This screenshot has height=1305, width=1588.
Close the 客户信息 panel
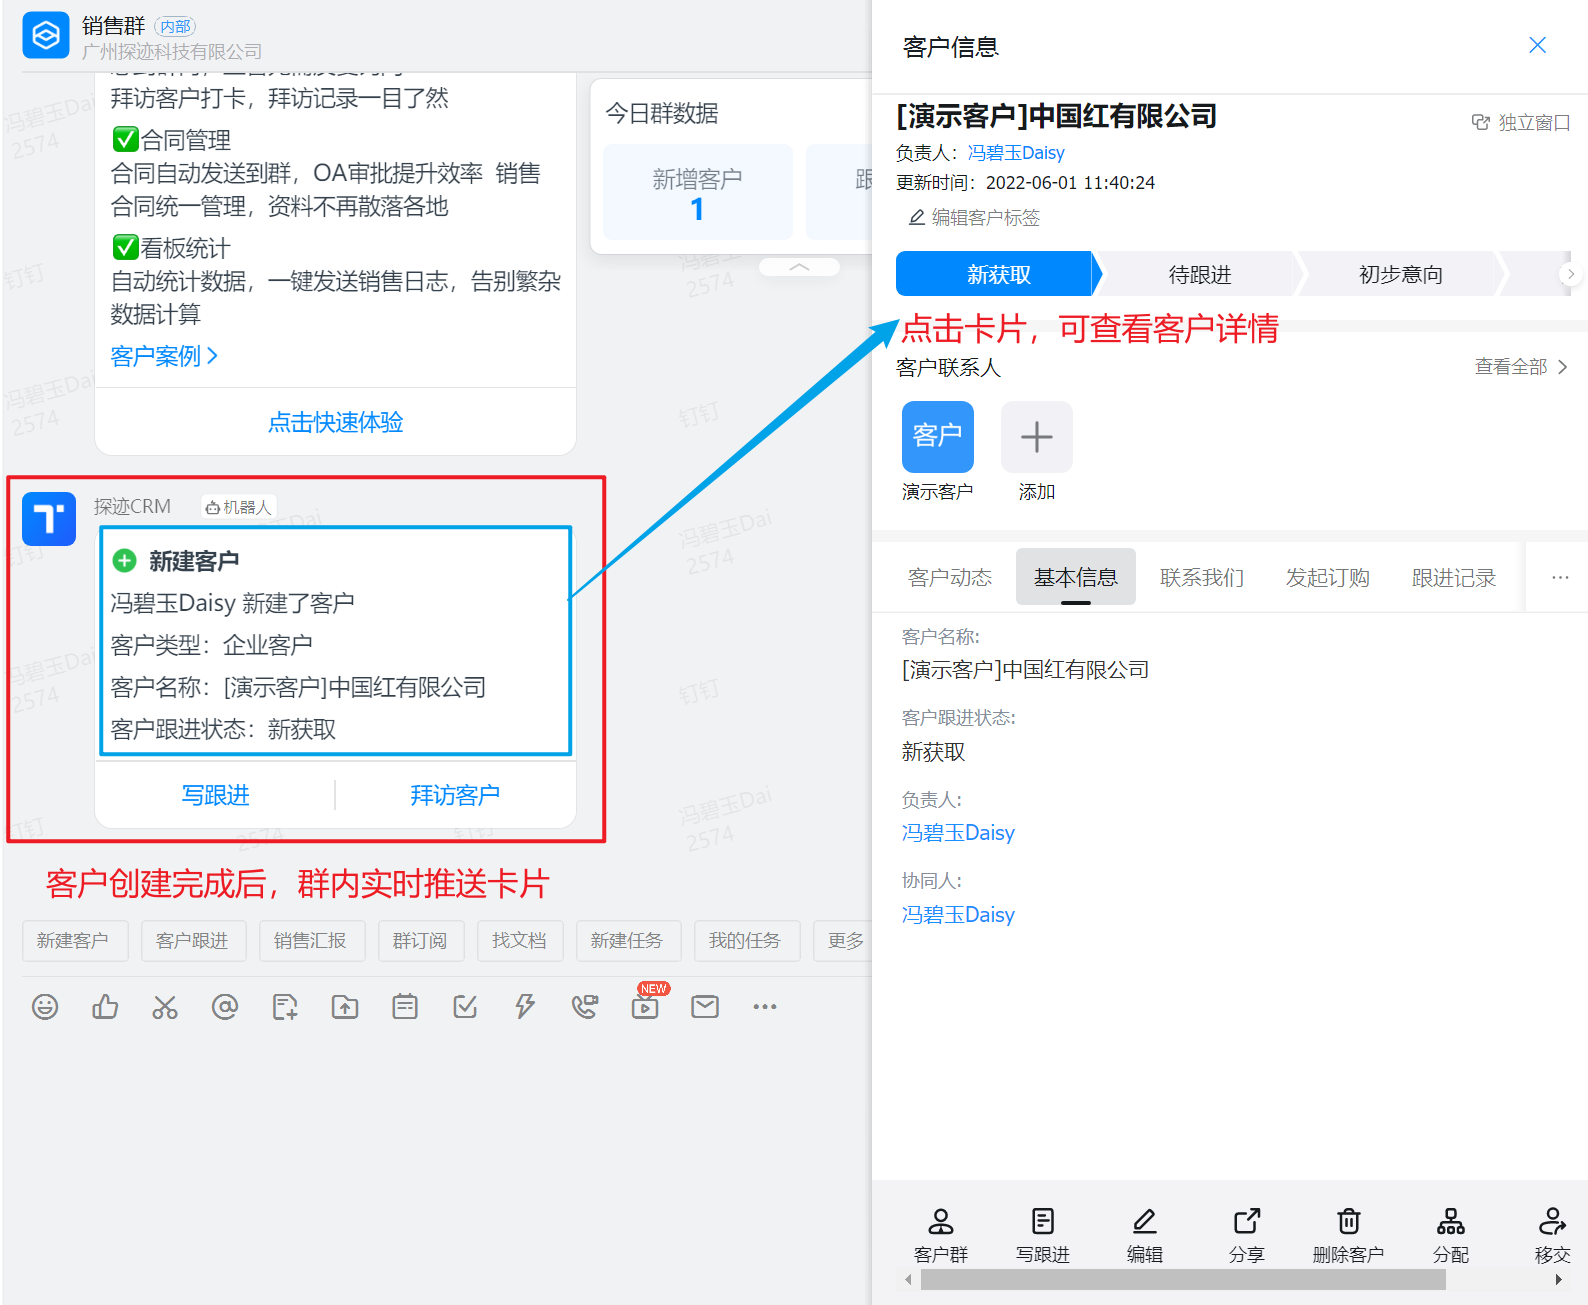tap(1538, 45)
